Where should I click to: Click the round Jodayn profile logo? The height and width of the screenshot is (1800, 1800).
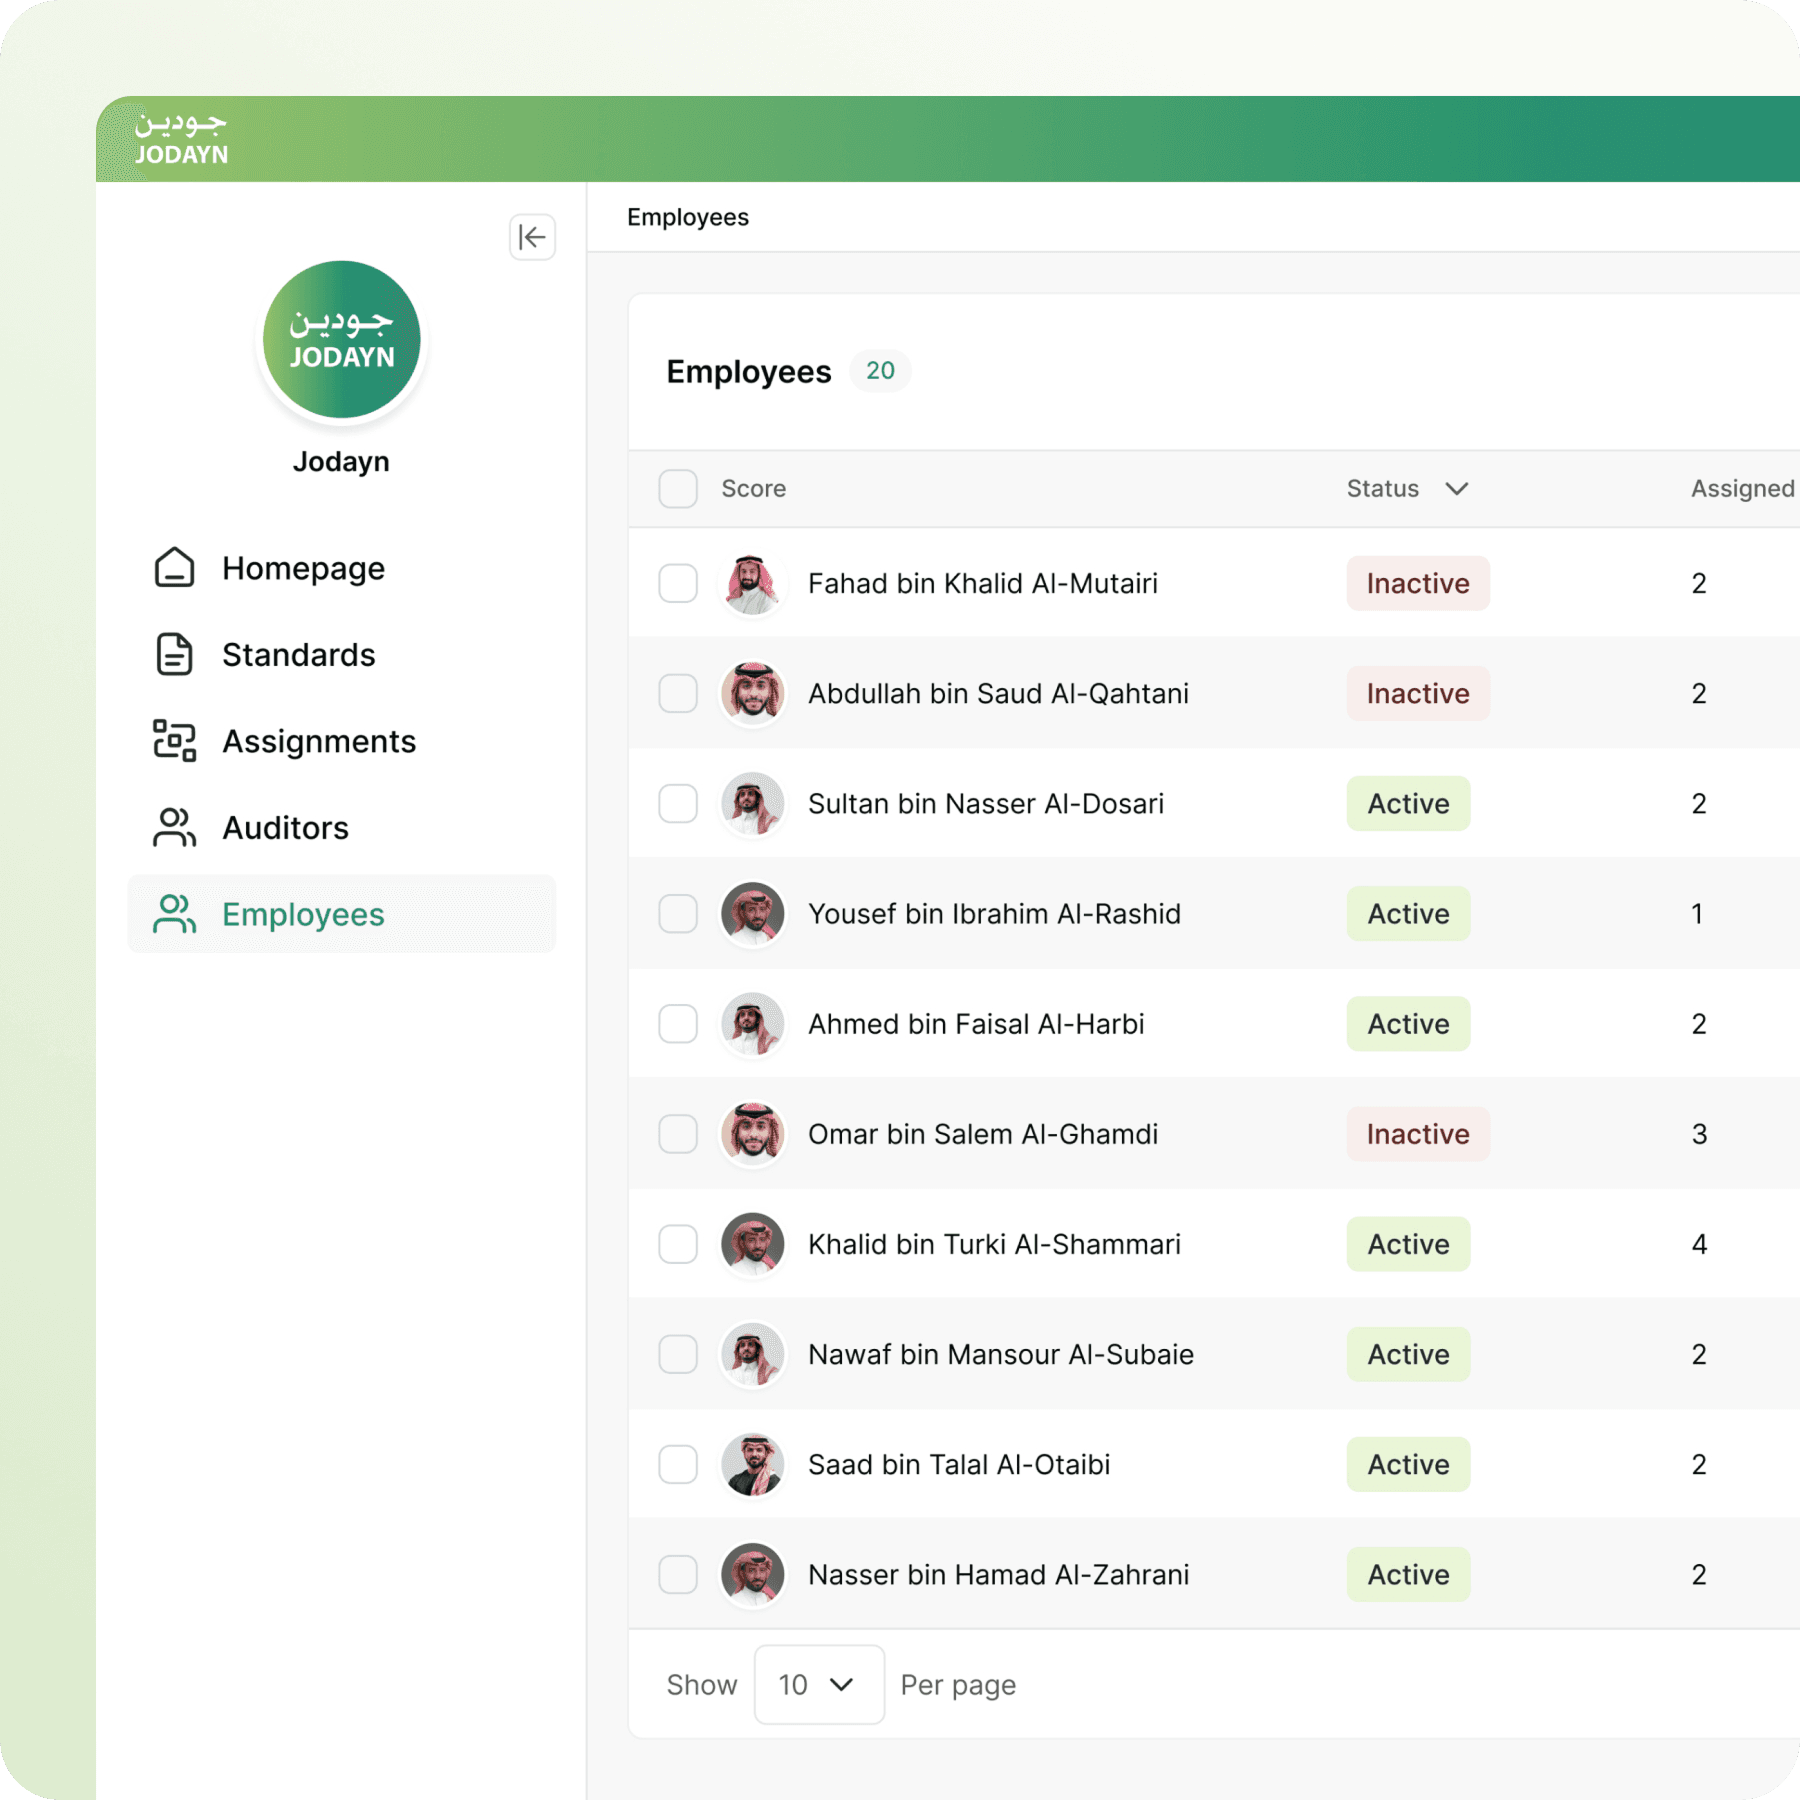(341, 340)
